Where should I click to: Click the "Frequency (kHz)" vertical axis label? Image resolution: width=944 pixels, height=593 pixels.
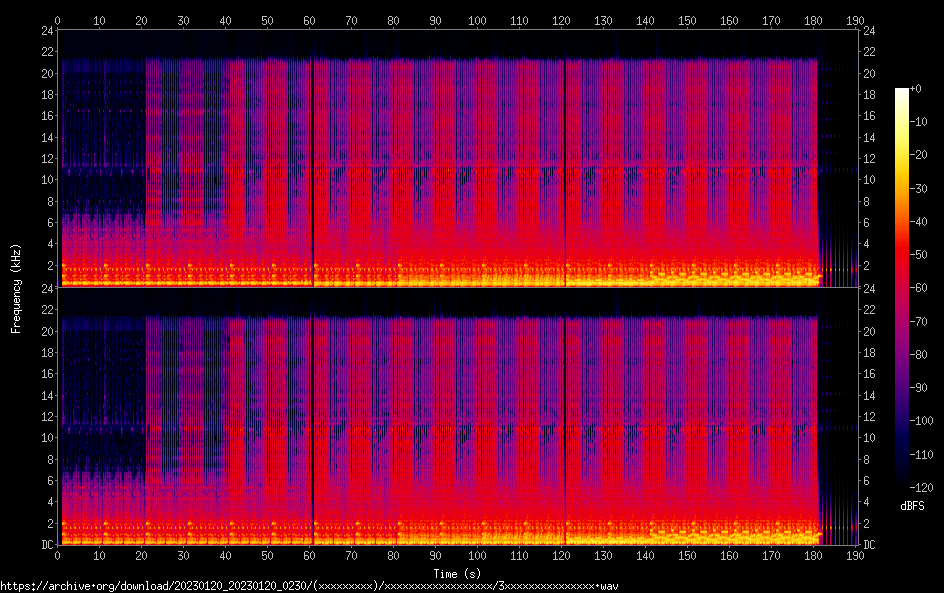(x=16, y=288)
